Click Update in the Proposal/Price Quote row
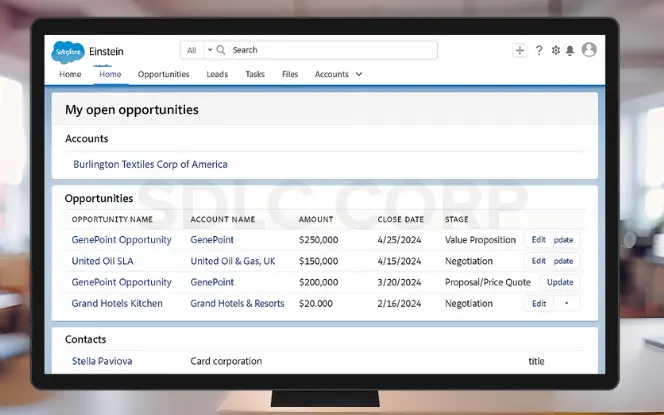Viewport: 664px width, 415px height. tap(560, 282)
